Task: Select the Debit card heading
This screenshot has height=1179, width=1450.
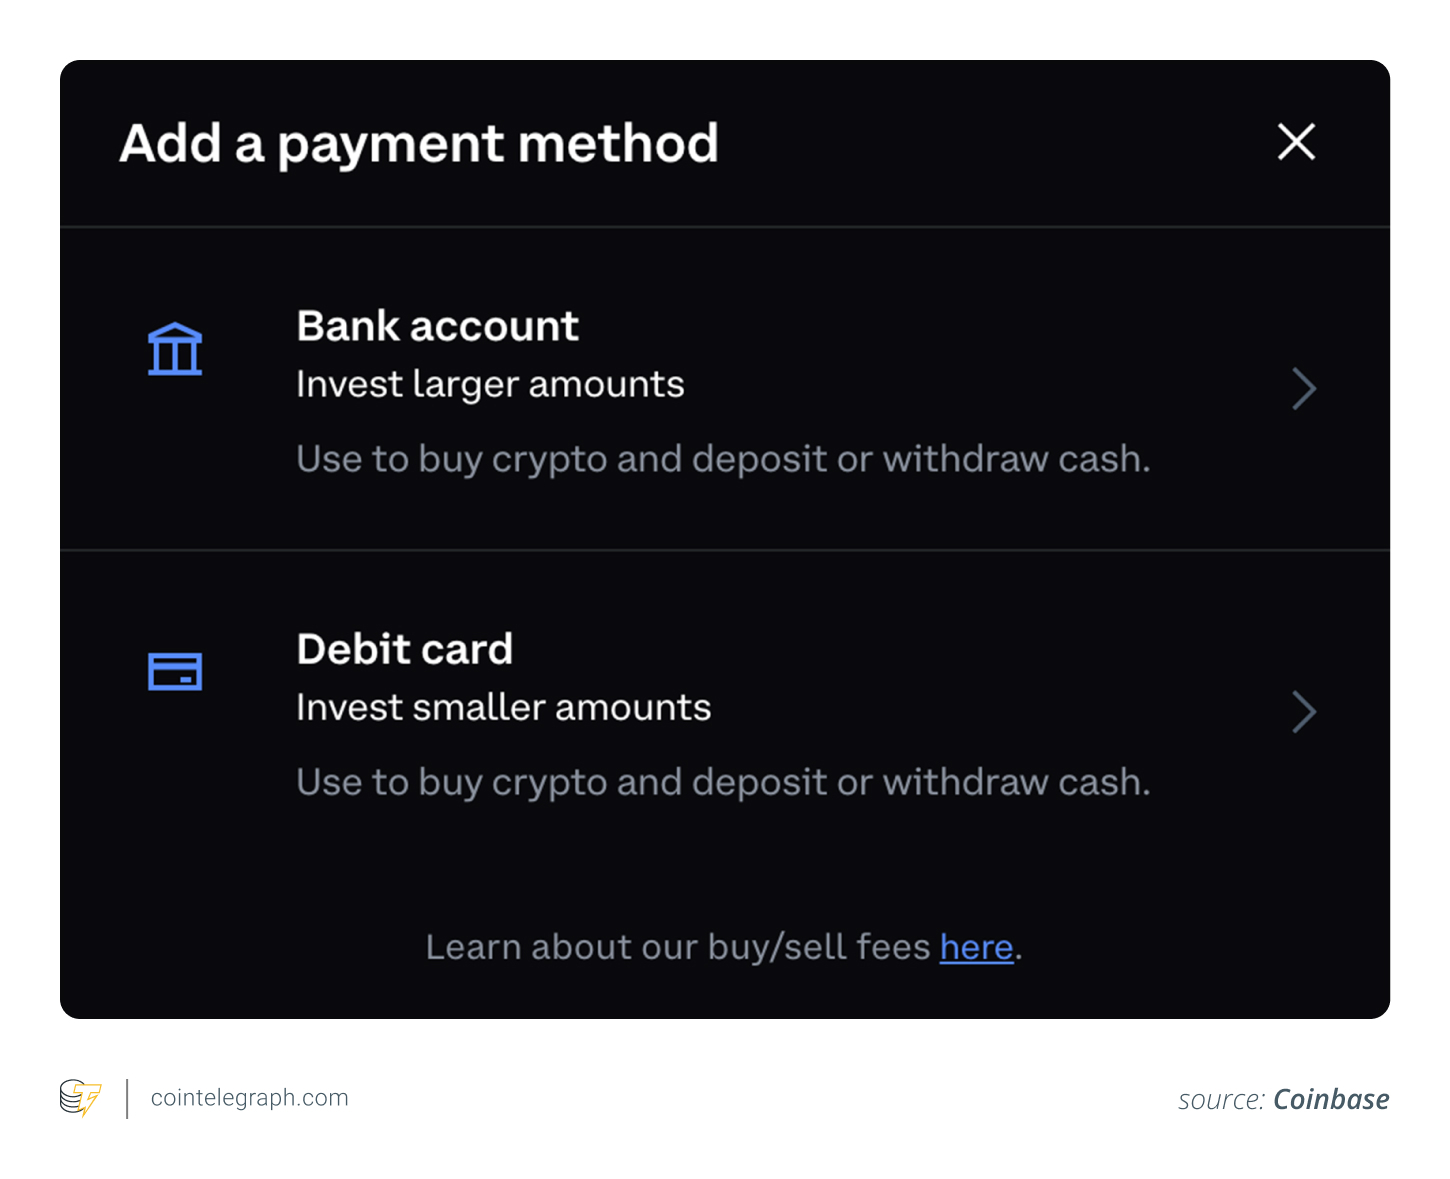Action: coord(405,649)
